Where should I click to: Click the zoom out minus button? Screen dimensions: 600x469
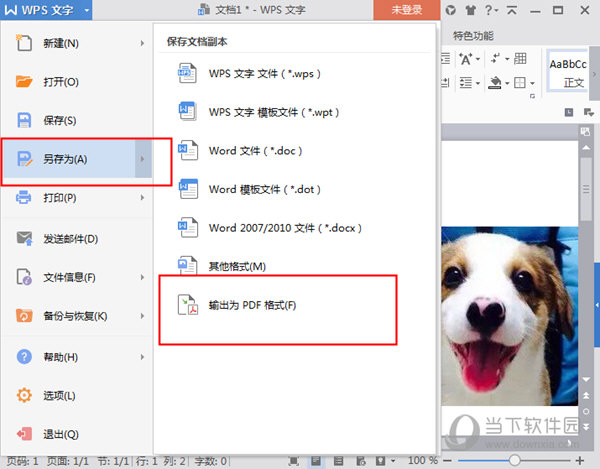pos(448,461)
